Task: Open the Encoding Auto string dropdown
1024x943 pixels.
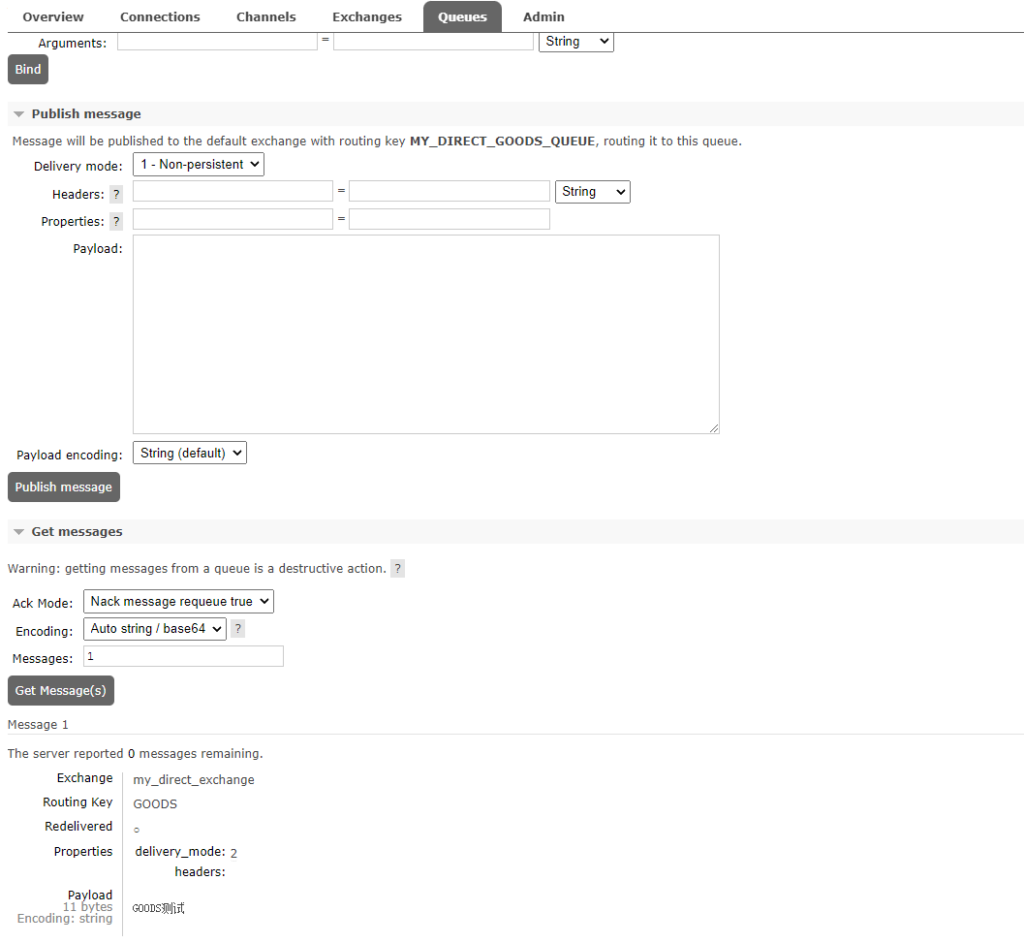Action: click(x=155, y=629)
